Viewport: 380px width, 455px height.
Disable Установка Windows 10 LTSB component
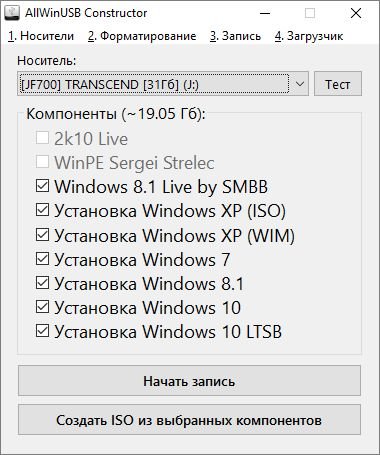coord(42,331)
